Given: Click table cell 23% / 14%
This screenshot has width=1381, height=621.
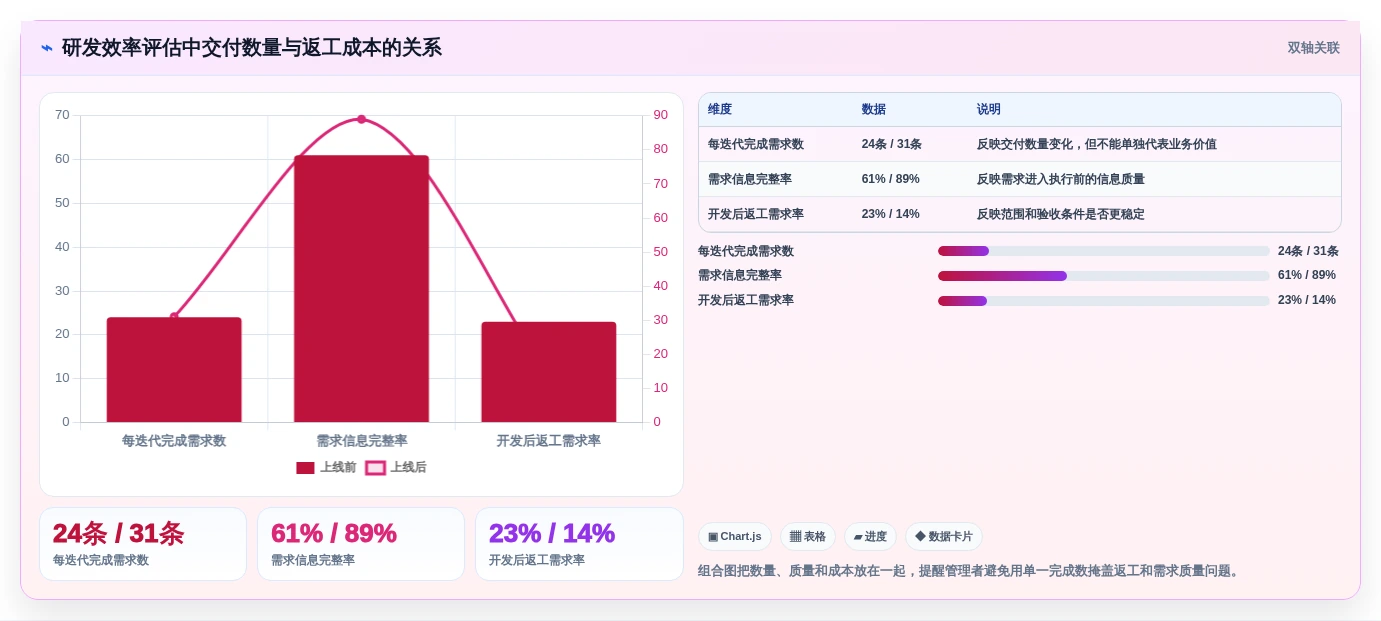Looking at the screenshot, I should point(890,214).
